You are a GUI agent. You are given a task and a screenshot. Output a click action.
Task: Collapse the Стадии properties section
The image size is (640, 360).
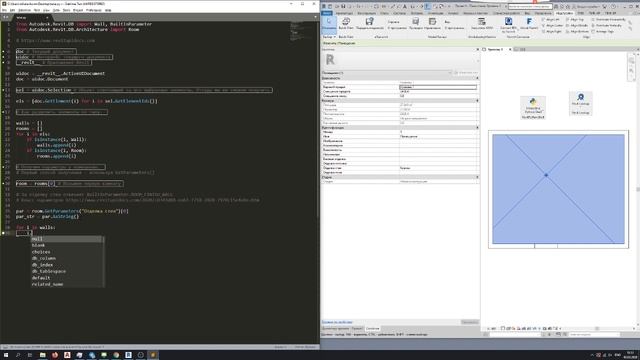[477, 177]
